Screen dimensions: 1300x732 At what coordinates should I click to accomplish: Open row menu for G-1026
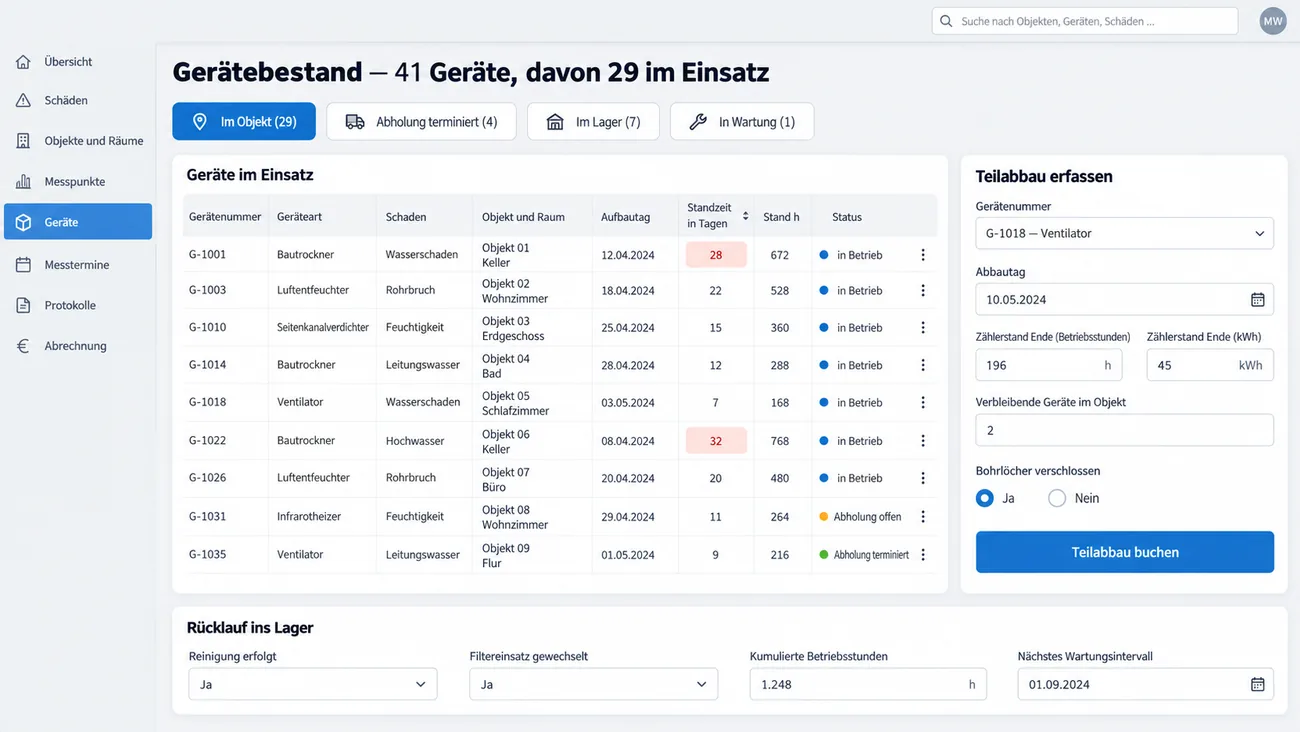[x=923, y=478]
